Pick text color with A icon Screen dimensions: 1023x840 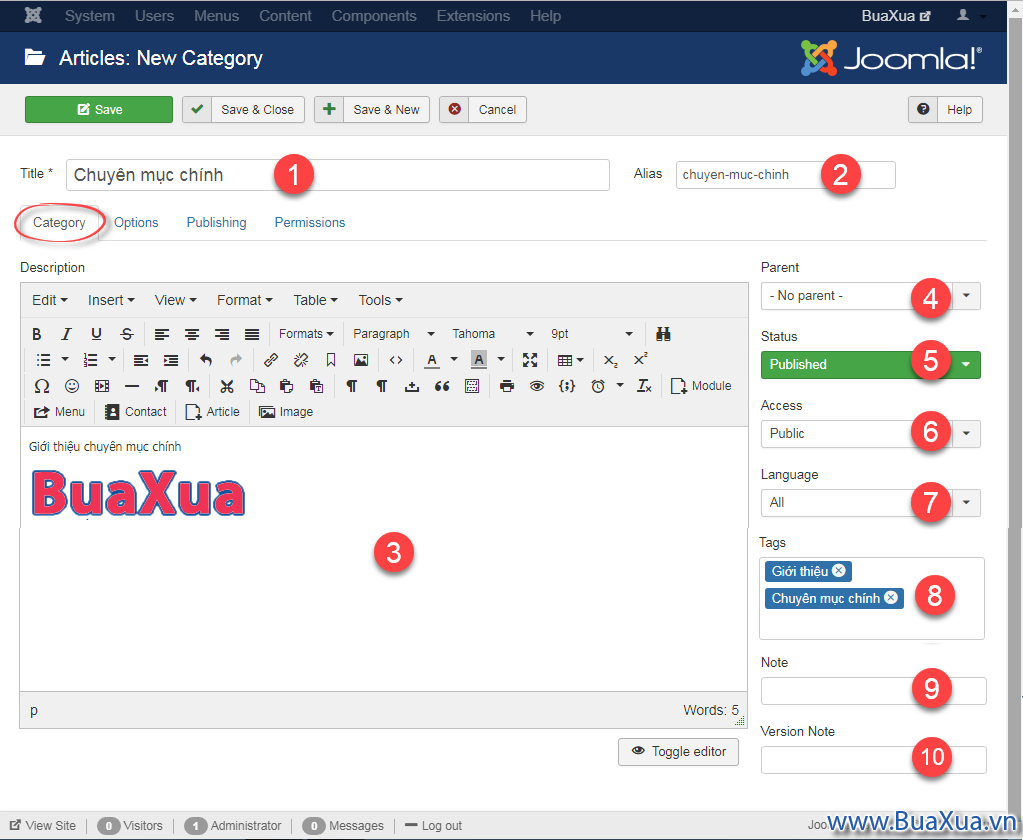pos(432,360)
